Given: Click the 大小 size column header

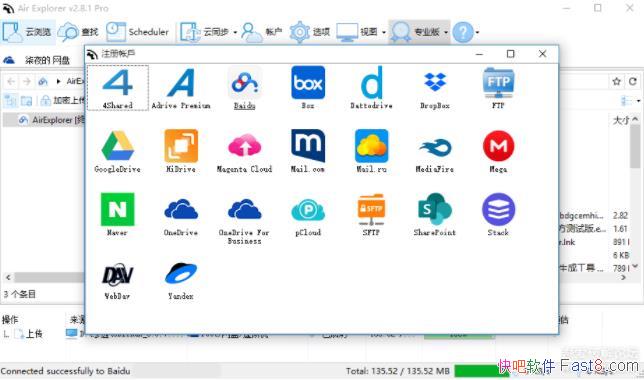Looking at the screenshot, I should (620, 120).
